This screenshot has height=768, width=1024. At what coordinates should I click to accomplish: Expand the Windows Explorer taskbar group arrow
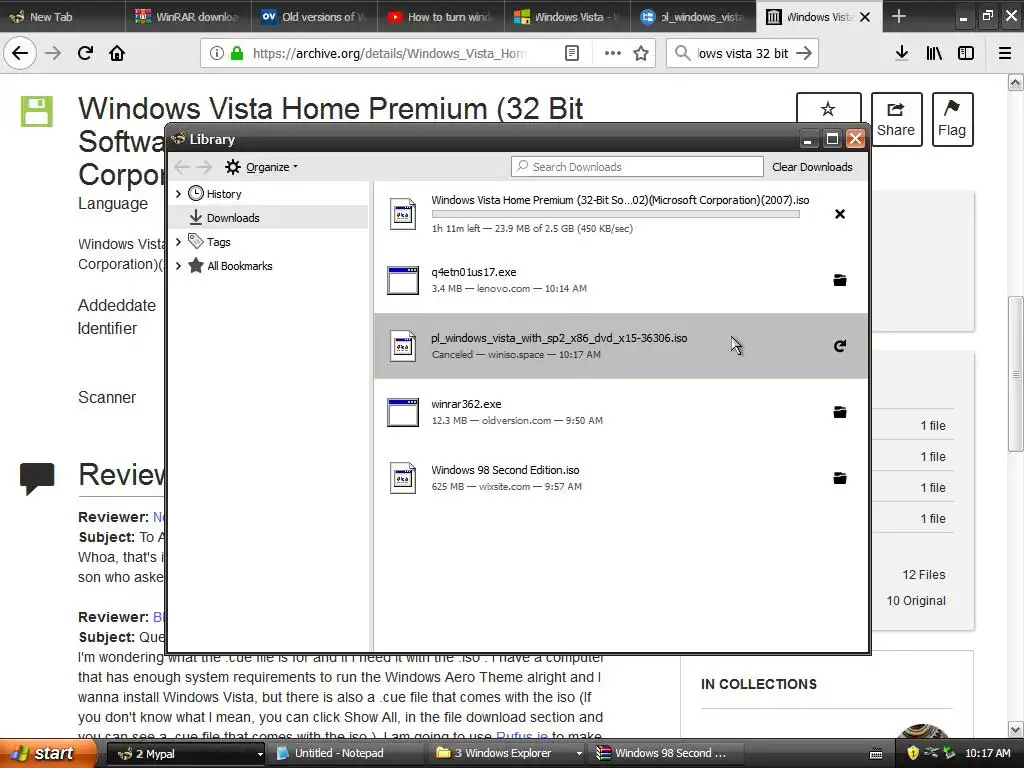point(579,754)
